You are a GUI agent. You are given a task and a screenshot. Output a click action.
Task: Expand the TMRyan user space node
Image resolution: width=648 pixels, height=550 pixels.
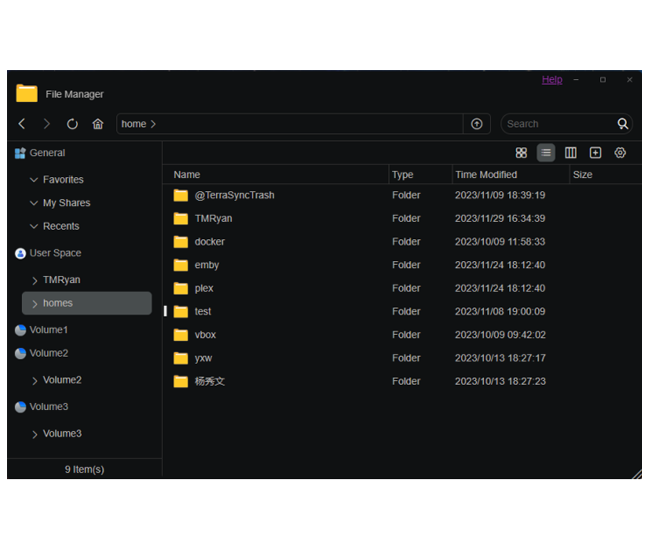[x=35, y=281]
